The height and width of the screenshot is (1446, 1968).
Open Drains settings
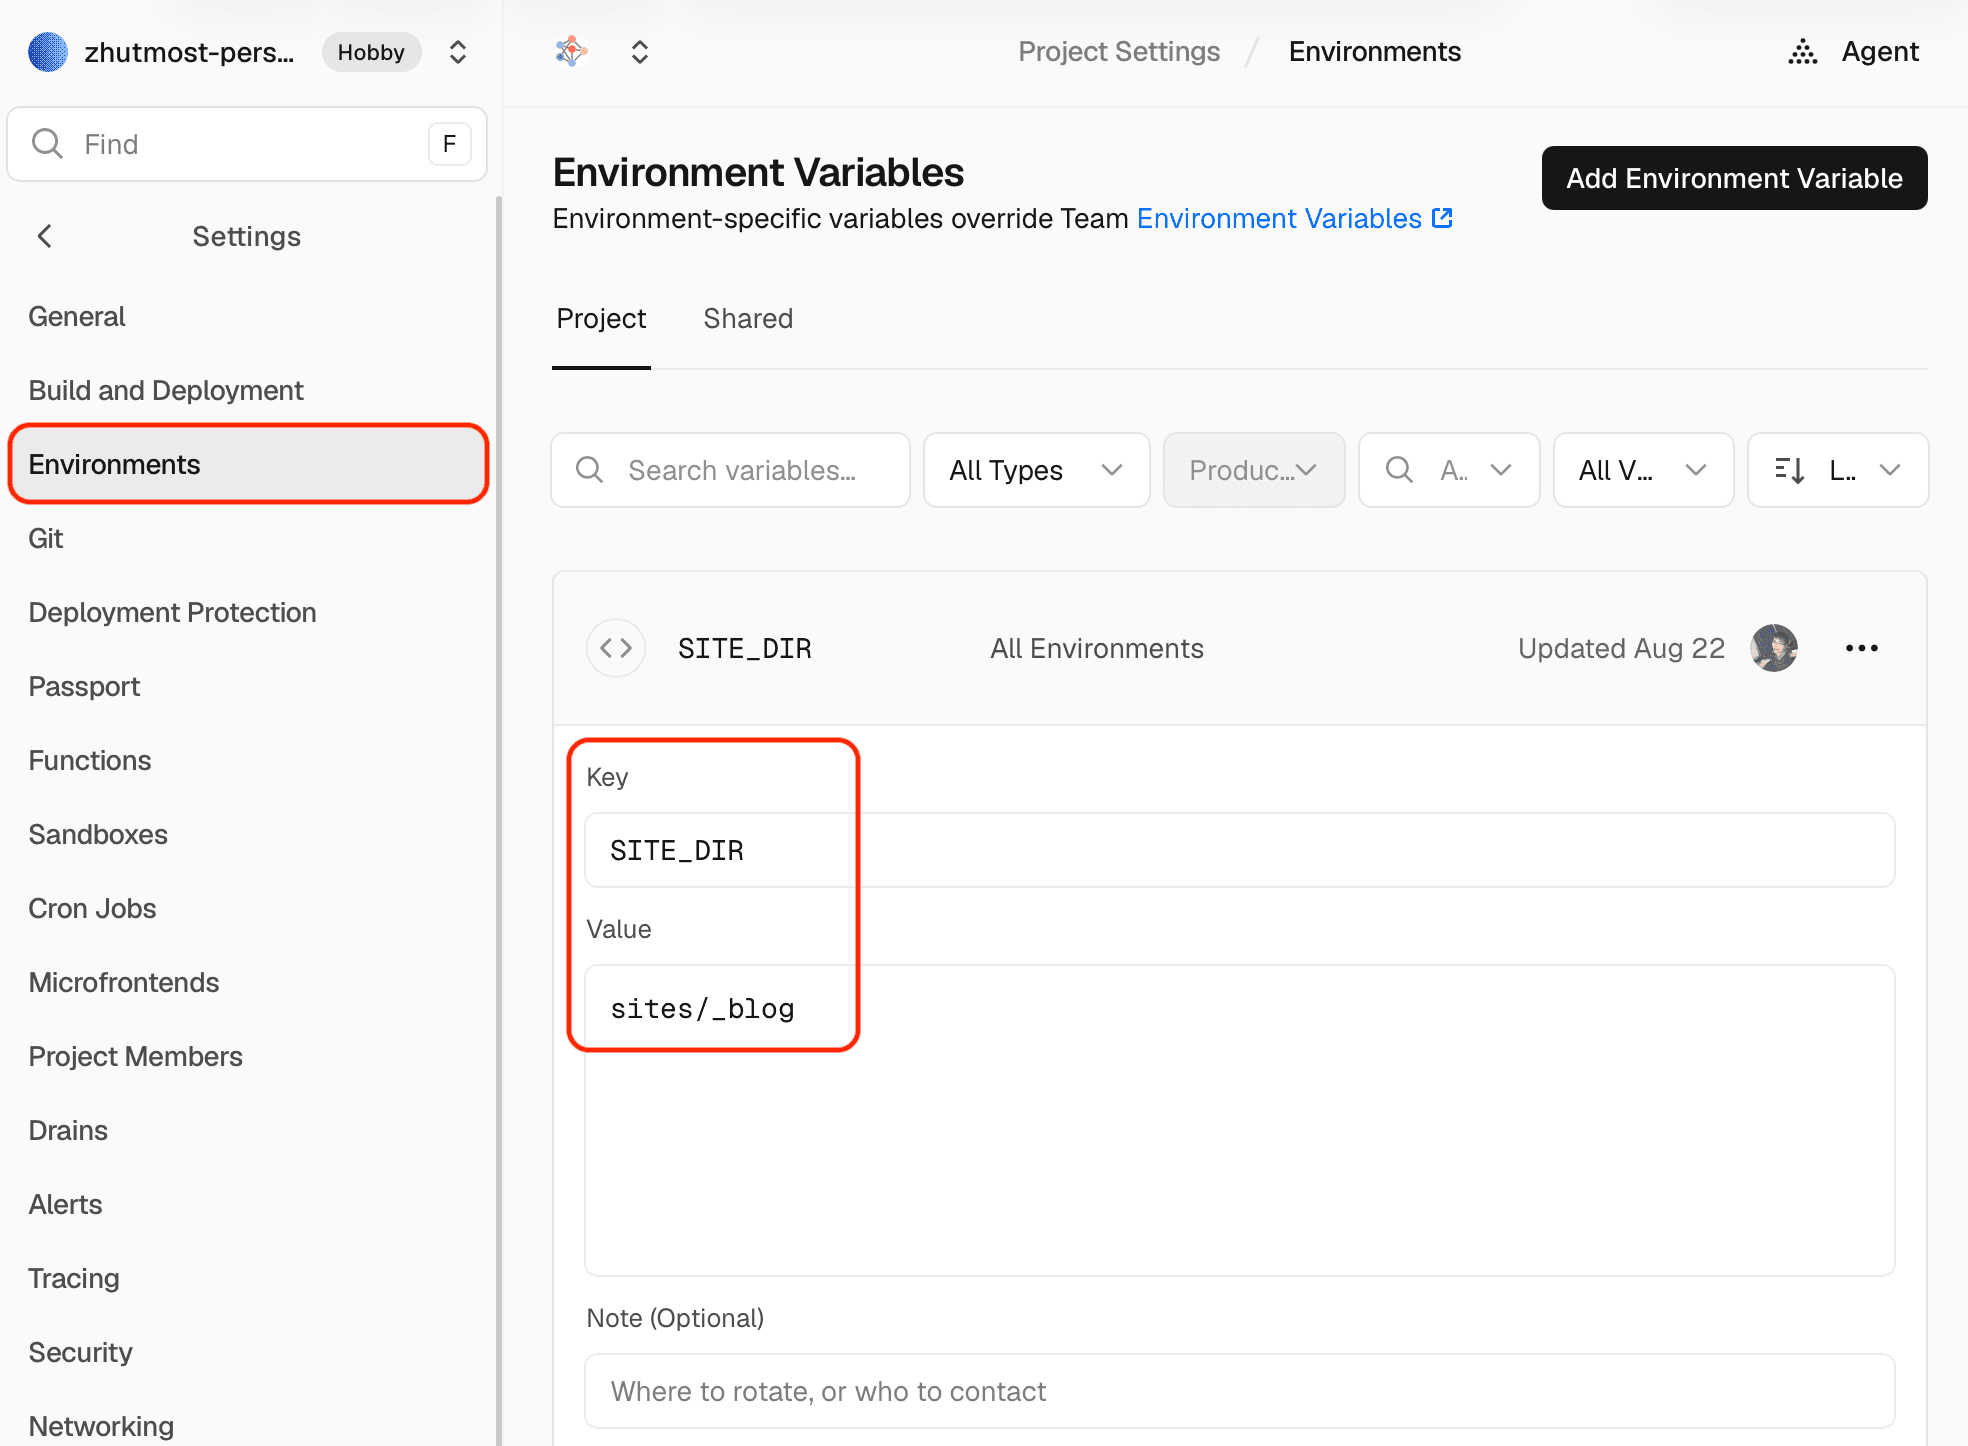coord(68,1130)
